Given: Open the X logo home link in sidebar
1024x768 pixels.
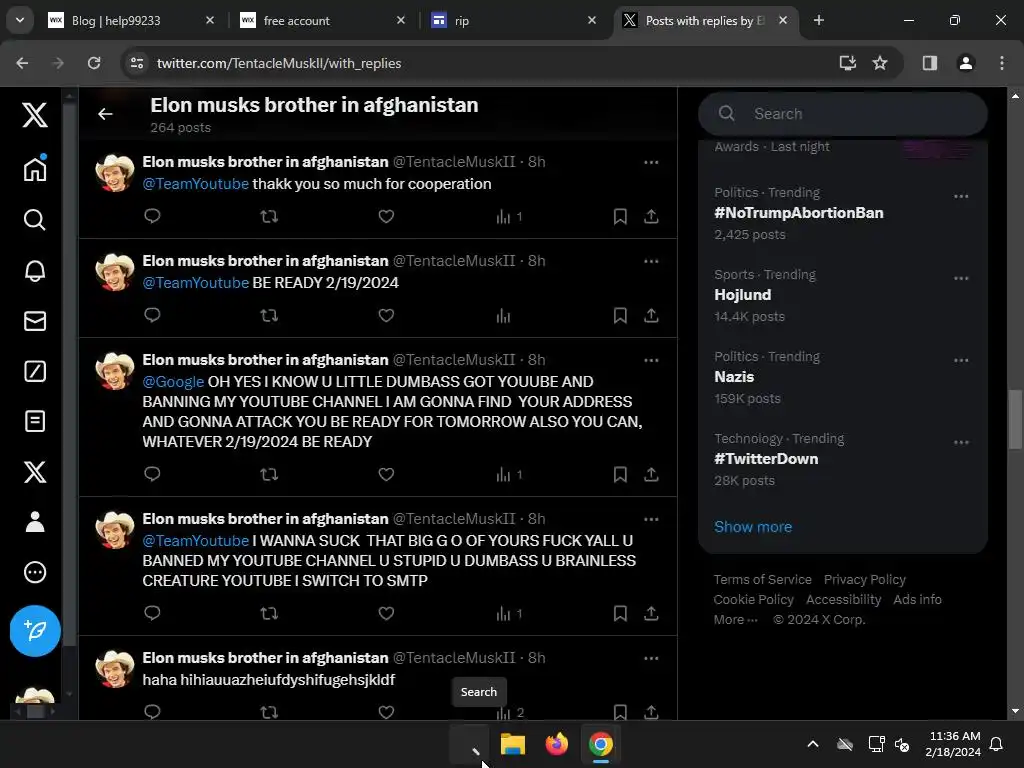Looking at the screenshot, I should click(x=35, y=115).
